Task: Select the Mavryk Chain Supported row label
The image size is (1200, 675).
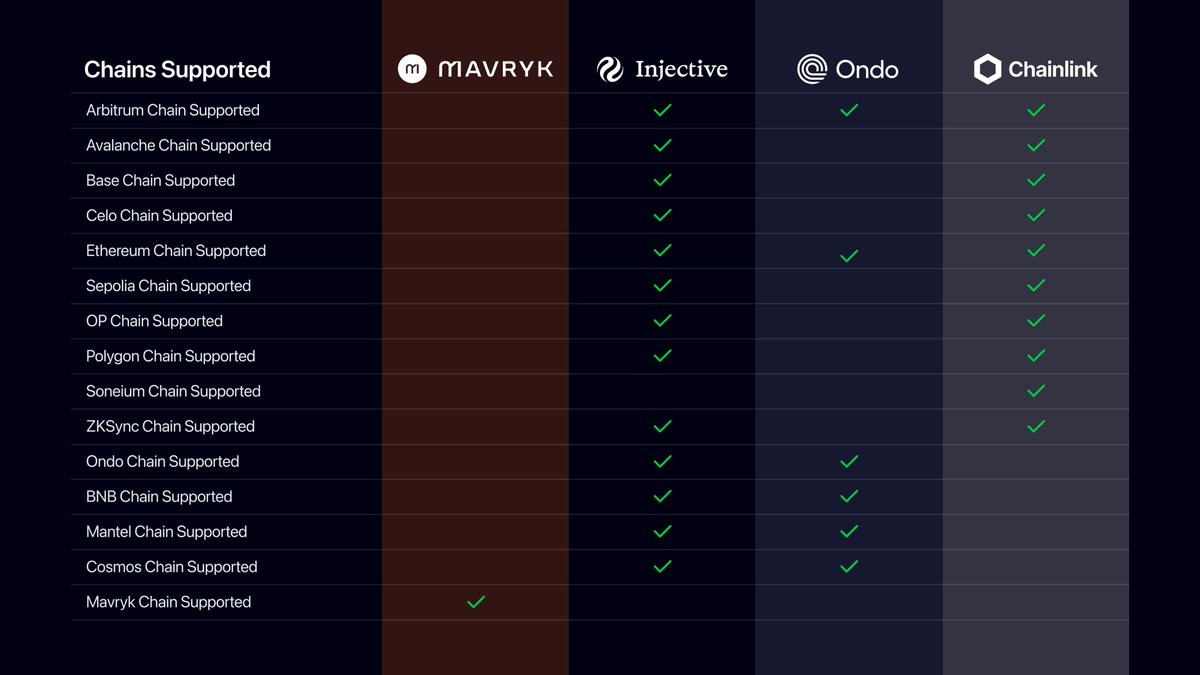Action: (169, 602)
